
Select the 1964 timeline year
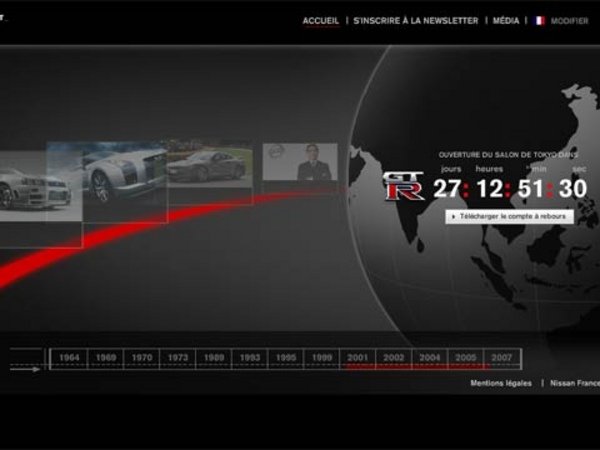[69, 358]
